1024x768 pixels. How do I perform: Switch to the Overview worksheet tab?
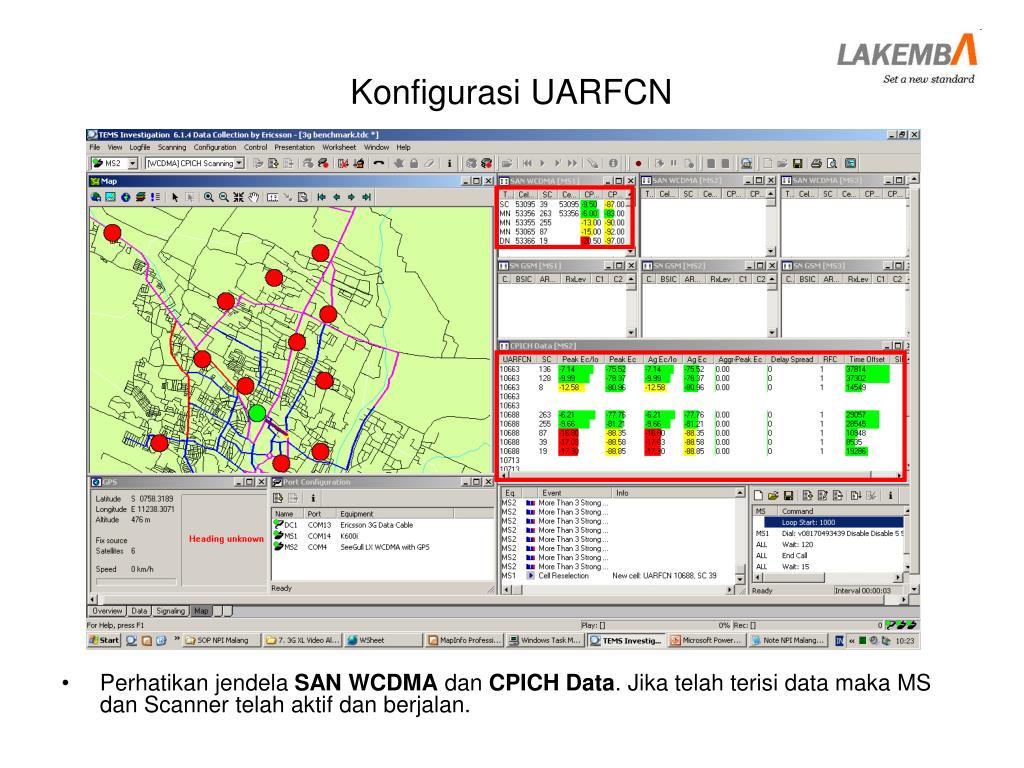pyautogui.click(x=107, y=611)
